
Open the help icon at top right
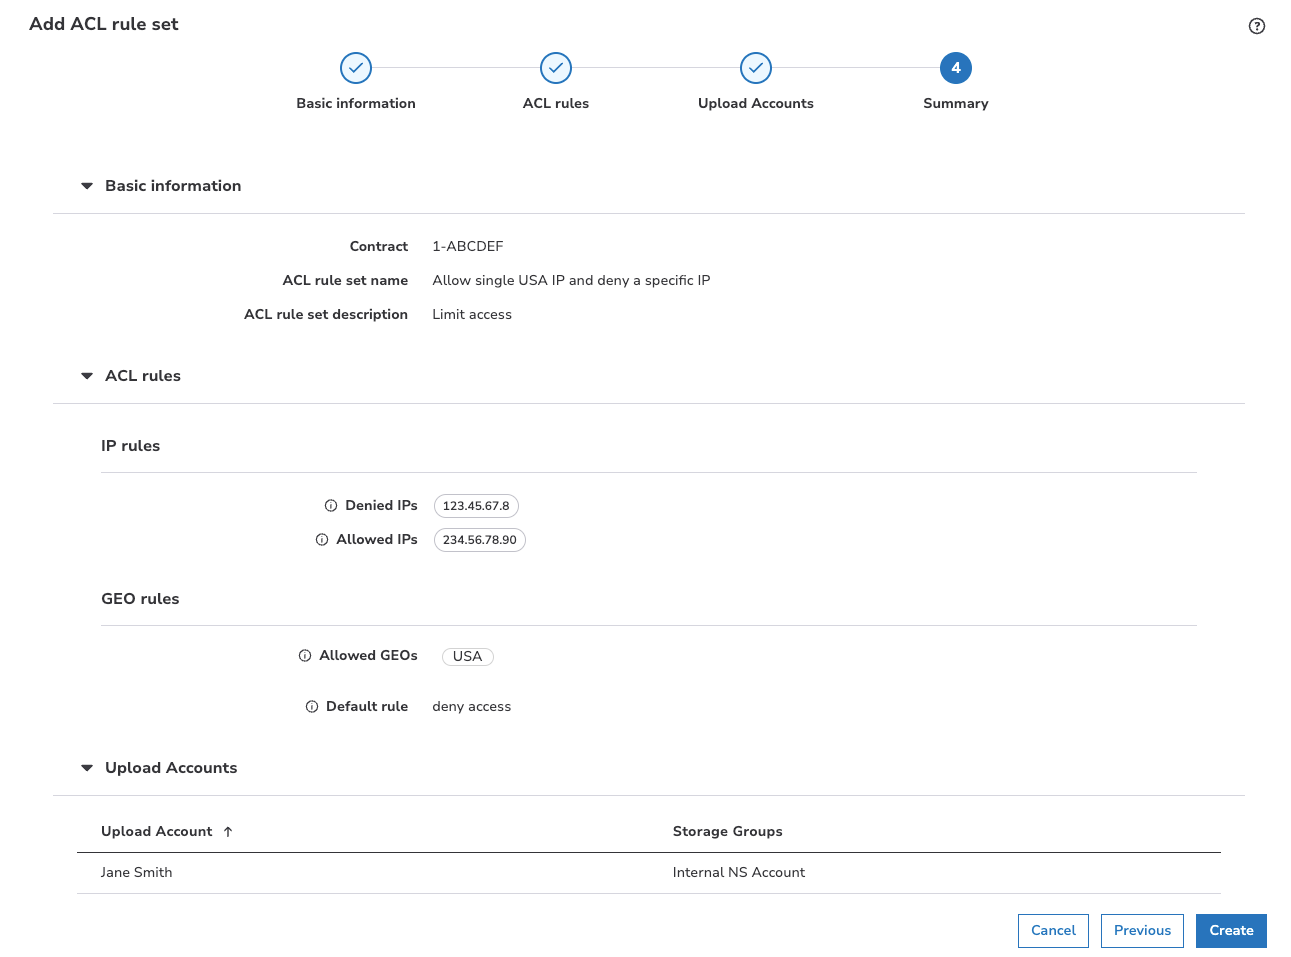click(x=1256, y=26)
